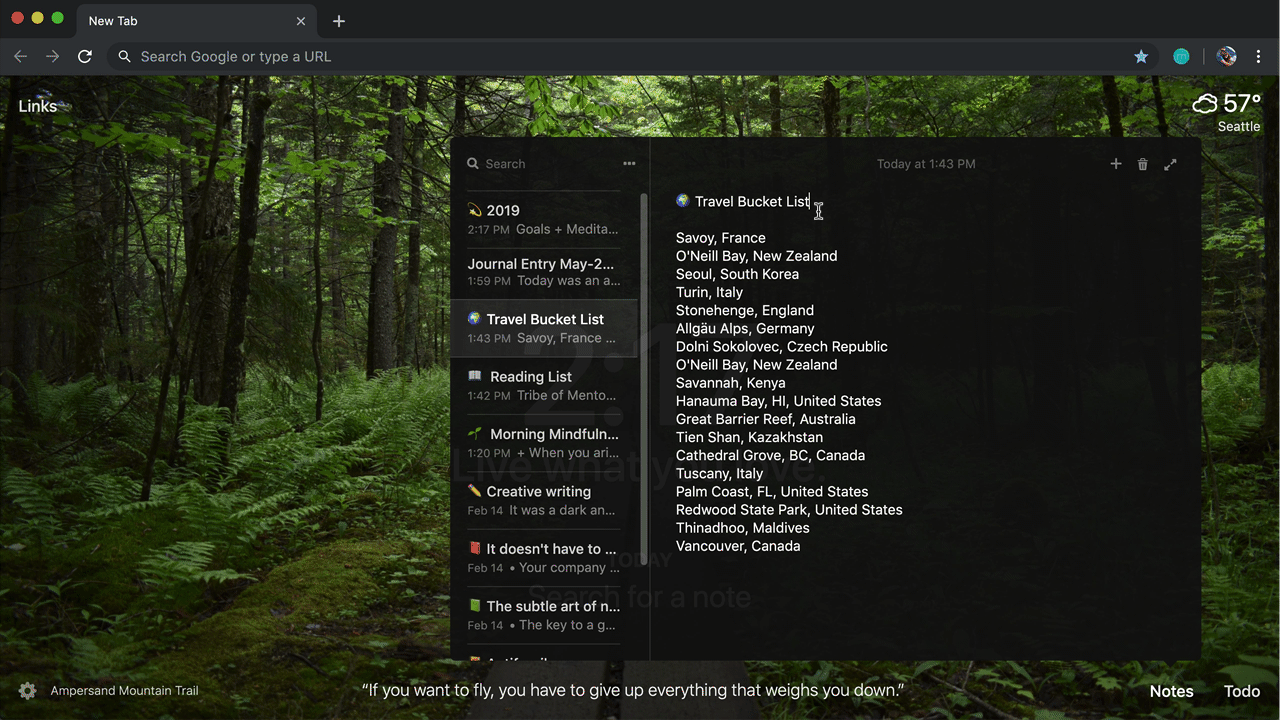Viewport: 1280px width, 720px height.
Task: Open the Reading List note
Action: pos(543,385)
